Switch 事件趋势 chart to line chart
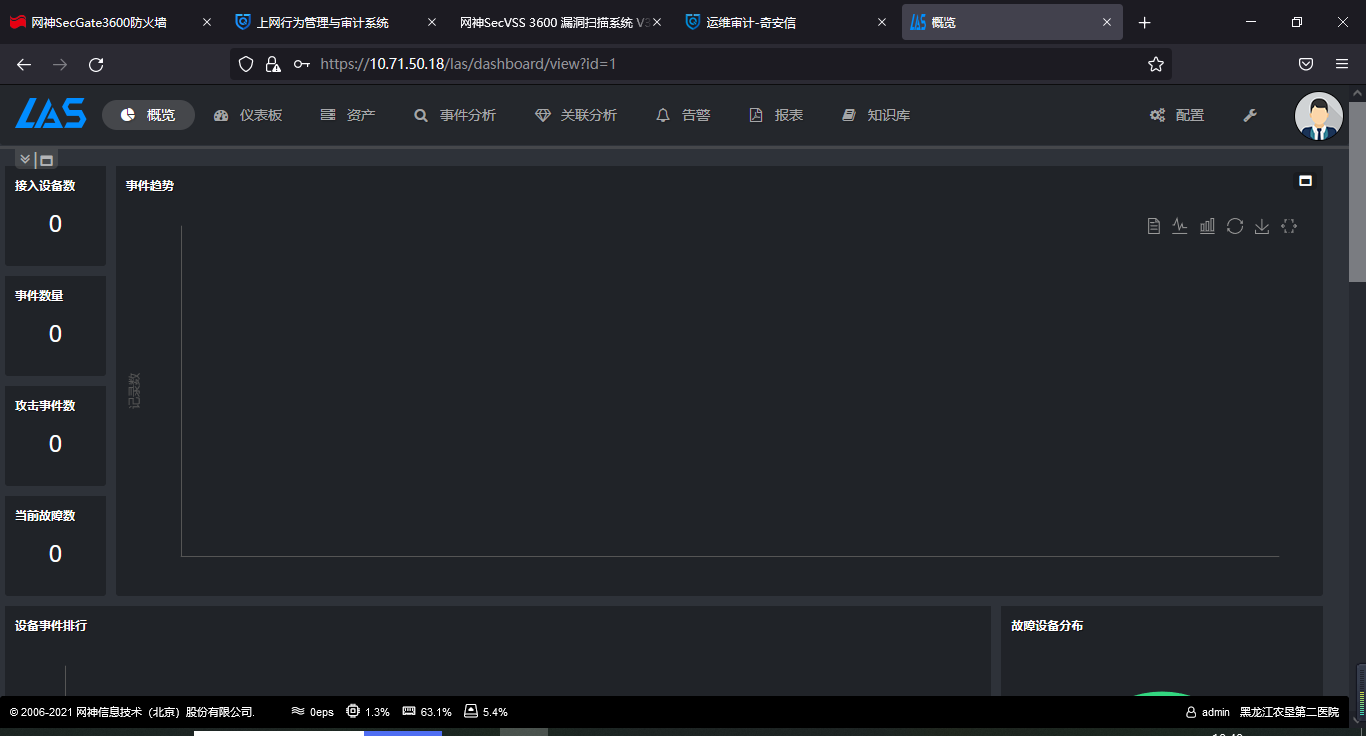This screenshot has height=736, width=1366. (1180, 226)
